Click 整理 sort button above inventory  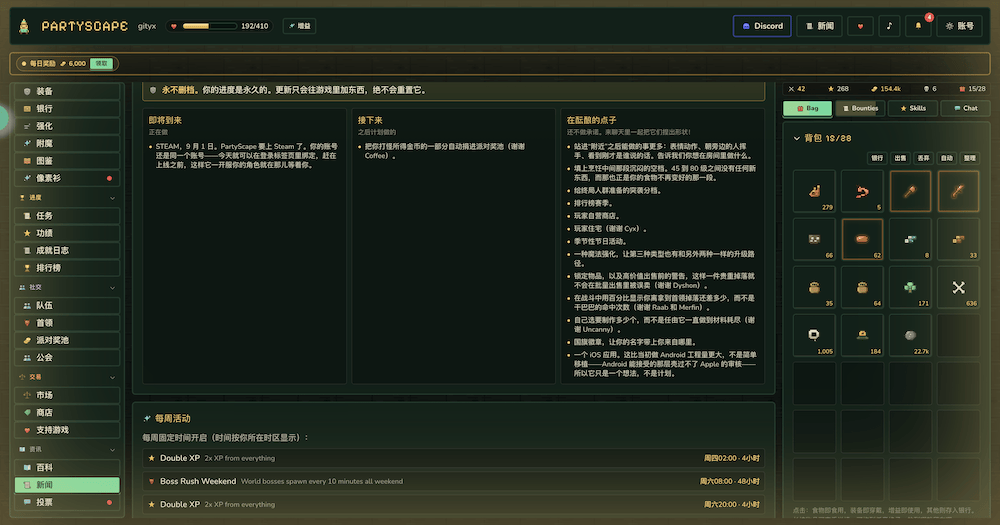(970, 158)
